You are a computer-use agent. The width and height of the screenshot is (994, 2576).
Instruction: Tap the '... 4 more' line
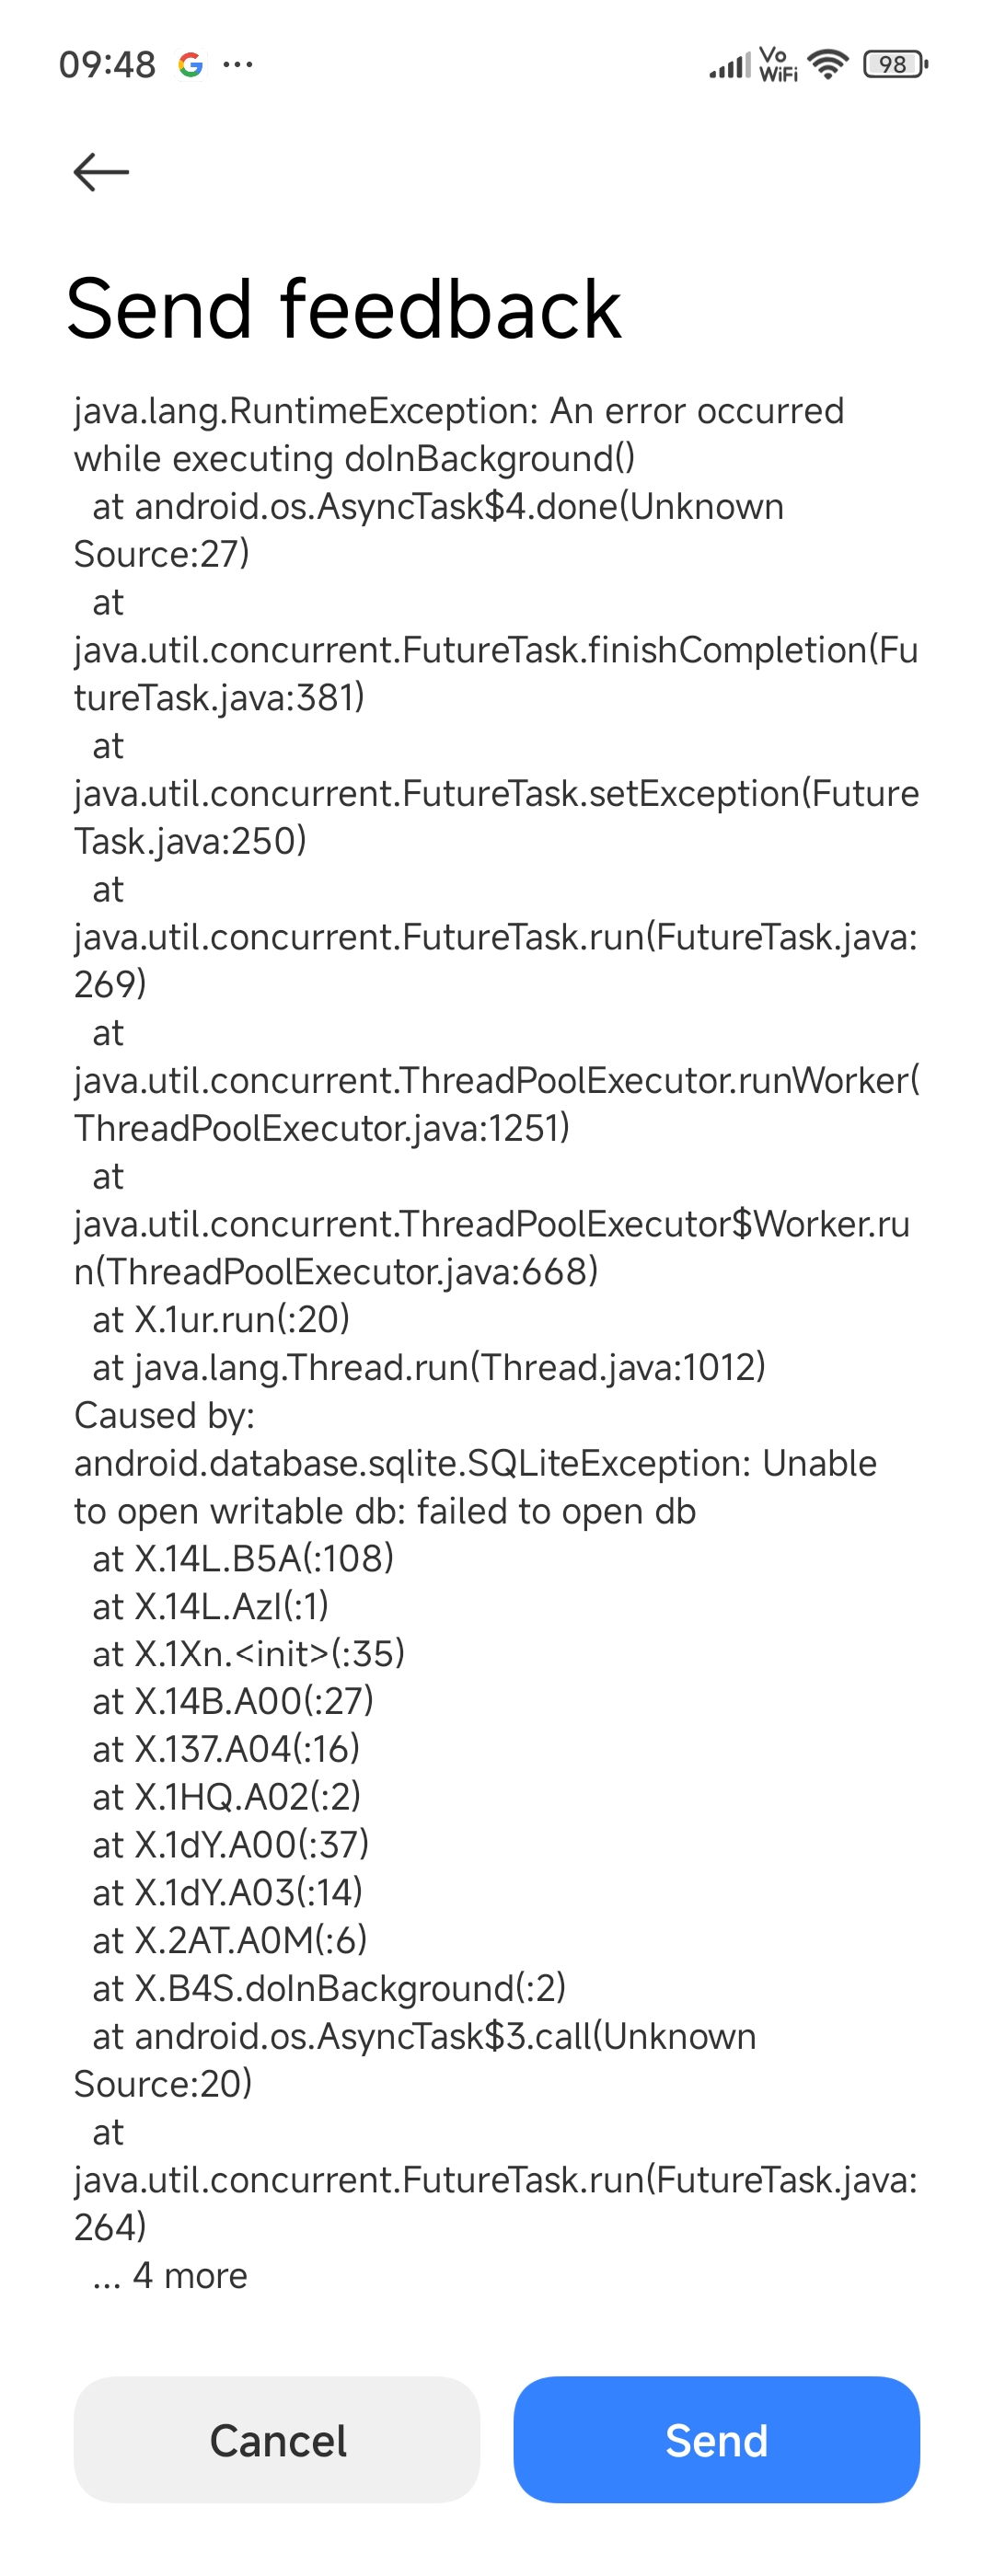[170, 2275]
